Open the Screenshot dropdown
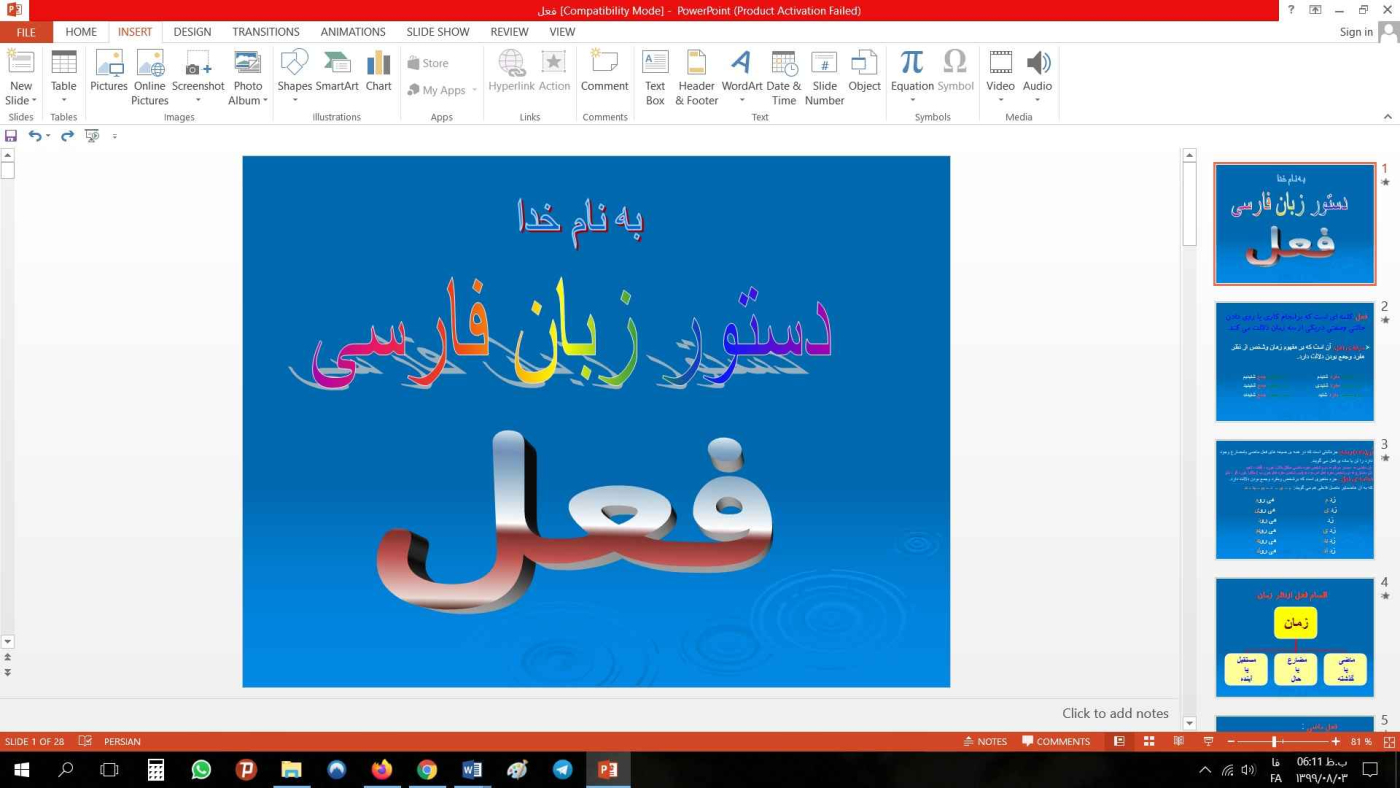The height and width of the screenshot is (788, 1400). pyautogui.click(x=198, y=100)
